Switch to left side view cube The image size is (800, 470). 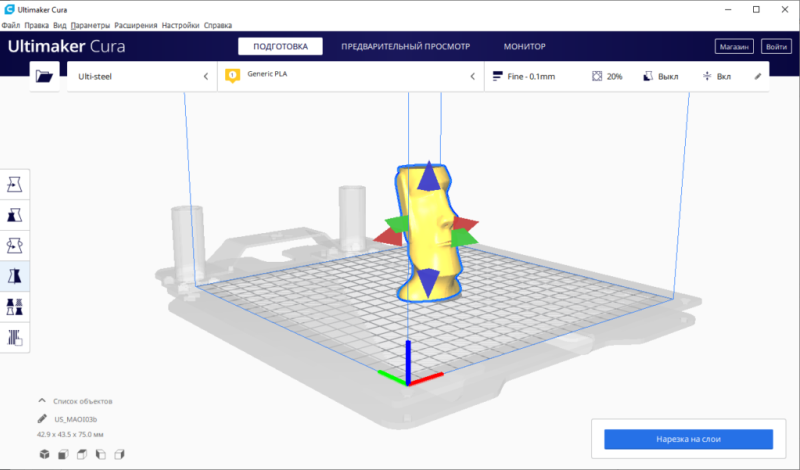[101, 454]
